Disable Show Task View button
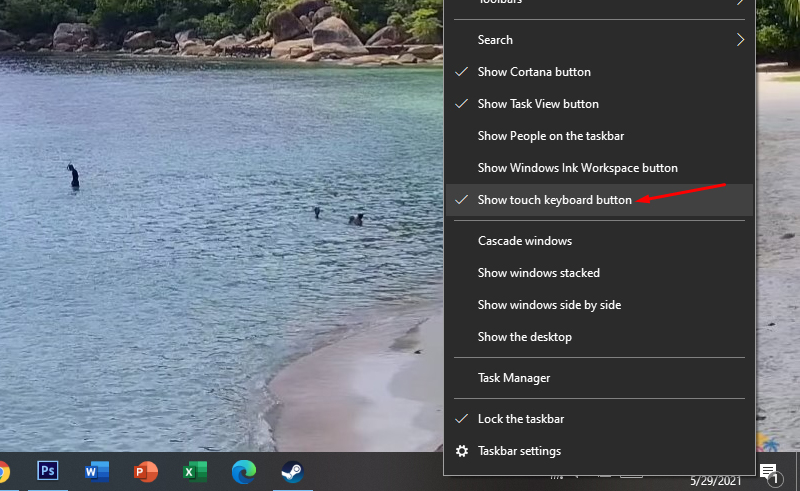This screenshot has height=491, width=800. click(x=538, y=104)
